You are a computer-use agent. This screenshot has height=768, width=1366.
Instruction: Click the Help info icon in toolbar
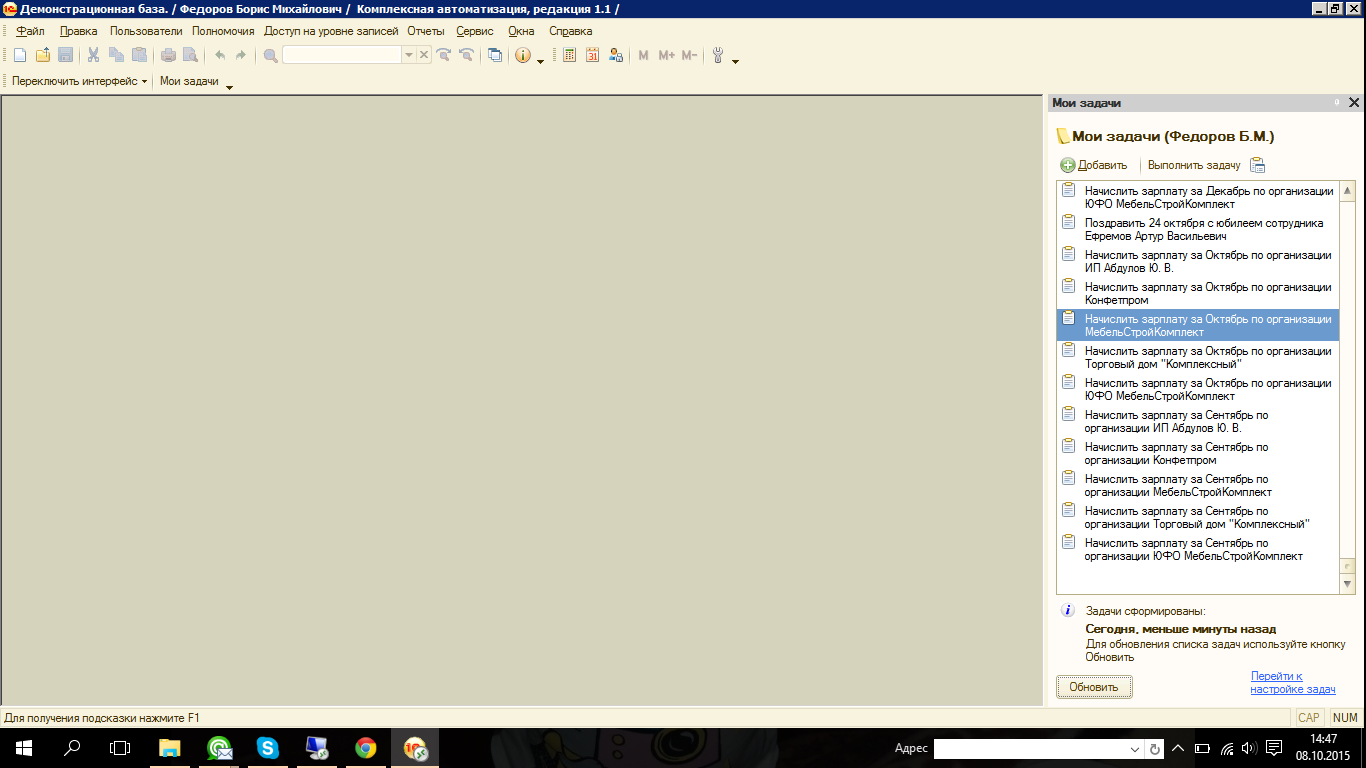pos(522,56)
